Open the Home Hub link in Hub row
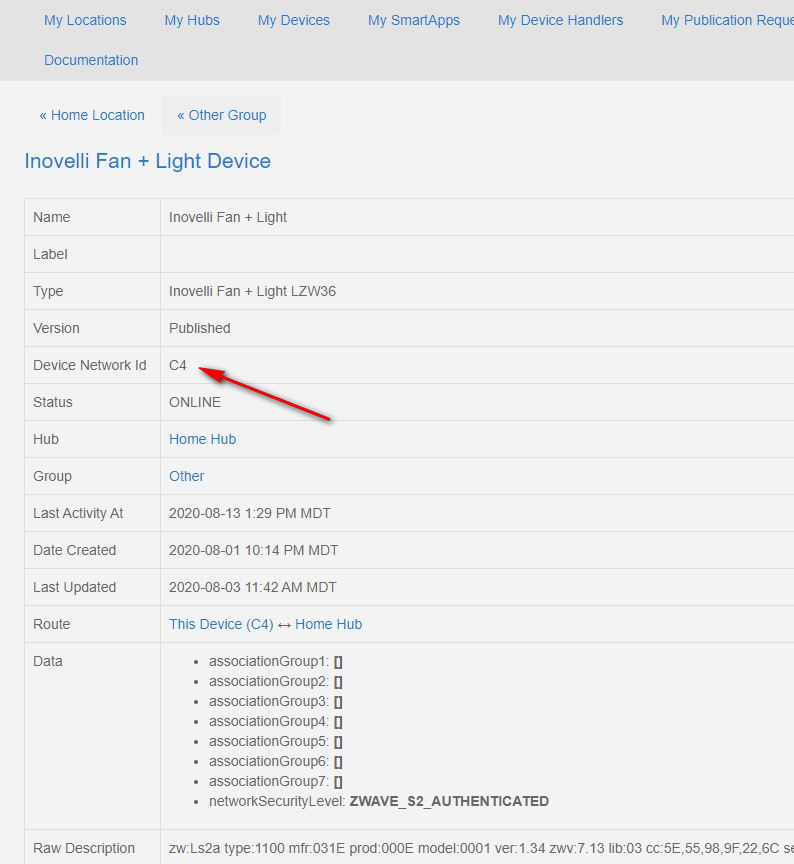Screen dimensions: 794x864 click(202, 439)
